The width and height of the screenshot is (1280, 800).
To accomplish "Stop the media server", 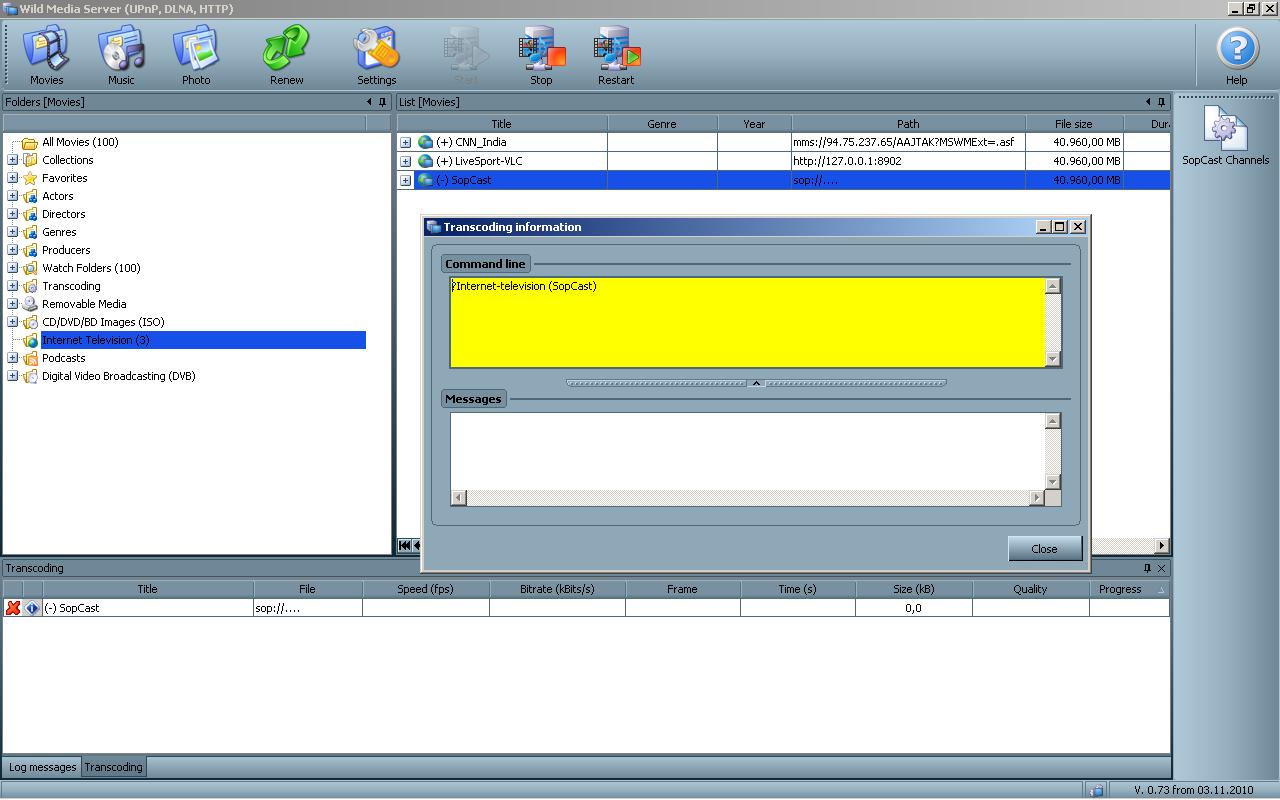I will pos(541,56).
